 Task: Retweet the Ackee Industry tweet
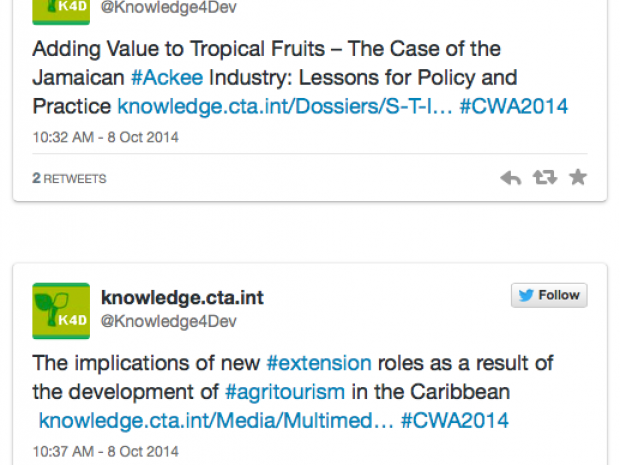[544, 178]
